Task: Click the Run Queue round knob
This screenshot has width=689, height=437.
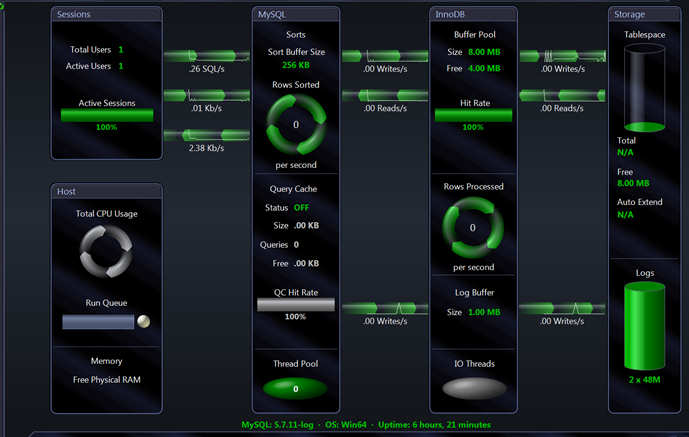Action: pos(144,321)
